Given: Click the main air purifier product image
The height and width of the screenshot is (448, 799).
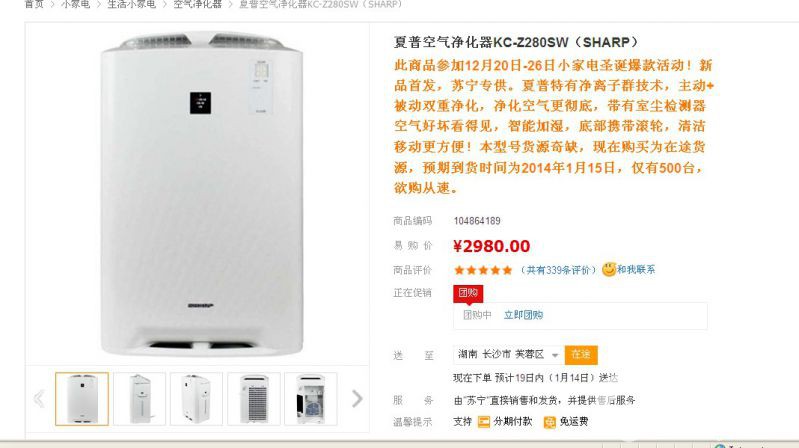Looking at the screenshot, I should [201, 194].
